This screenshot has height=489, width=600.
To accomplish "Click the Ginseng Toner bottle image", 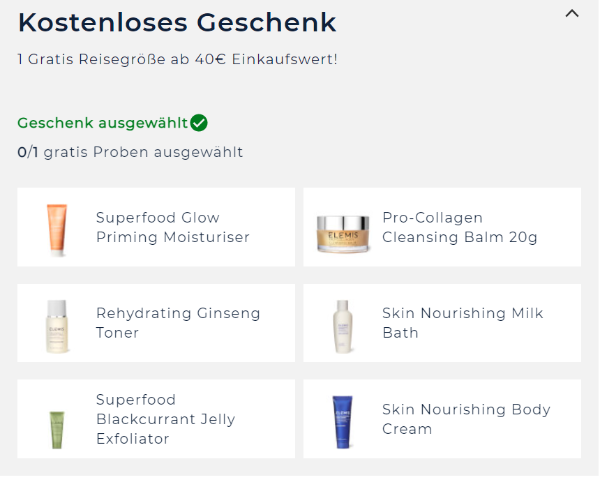I will 57,326.
